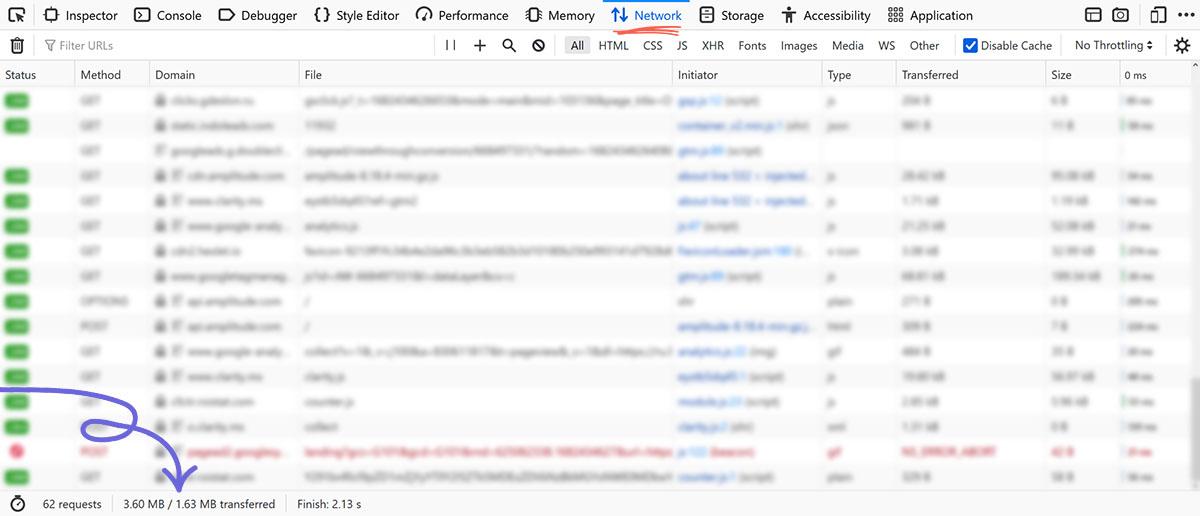Sort by Status column header
1200x516 pixels.
[x=38, y=75]
